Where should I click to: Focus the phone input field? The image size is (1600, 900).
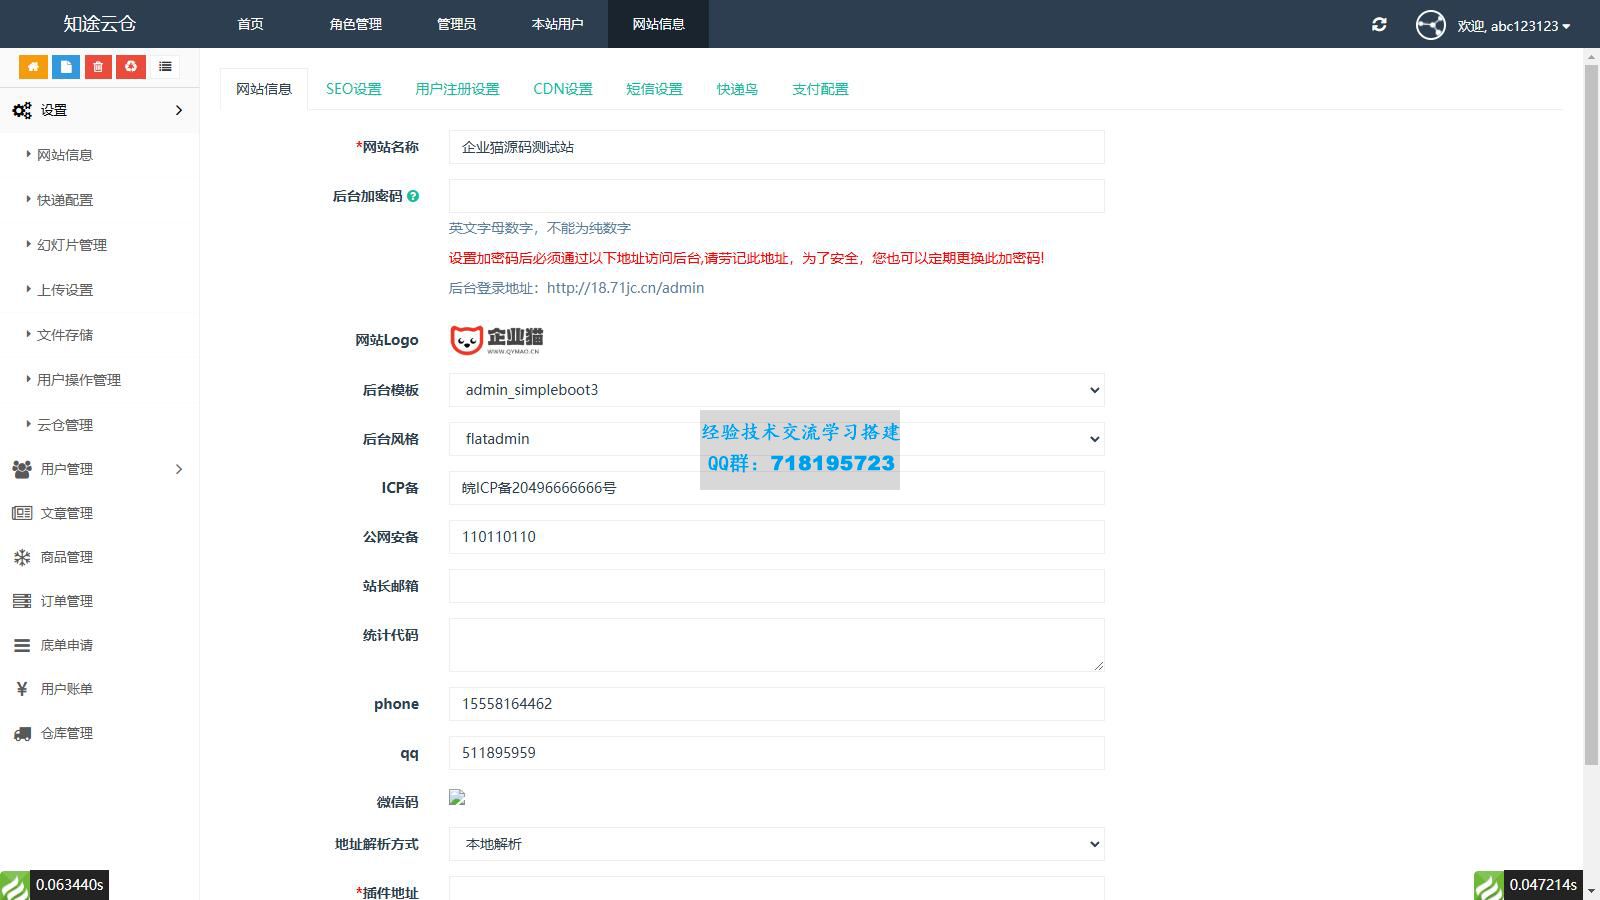[776, 704]
